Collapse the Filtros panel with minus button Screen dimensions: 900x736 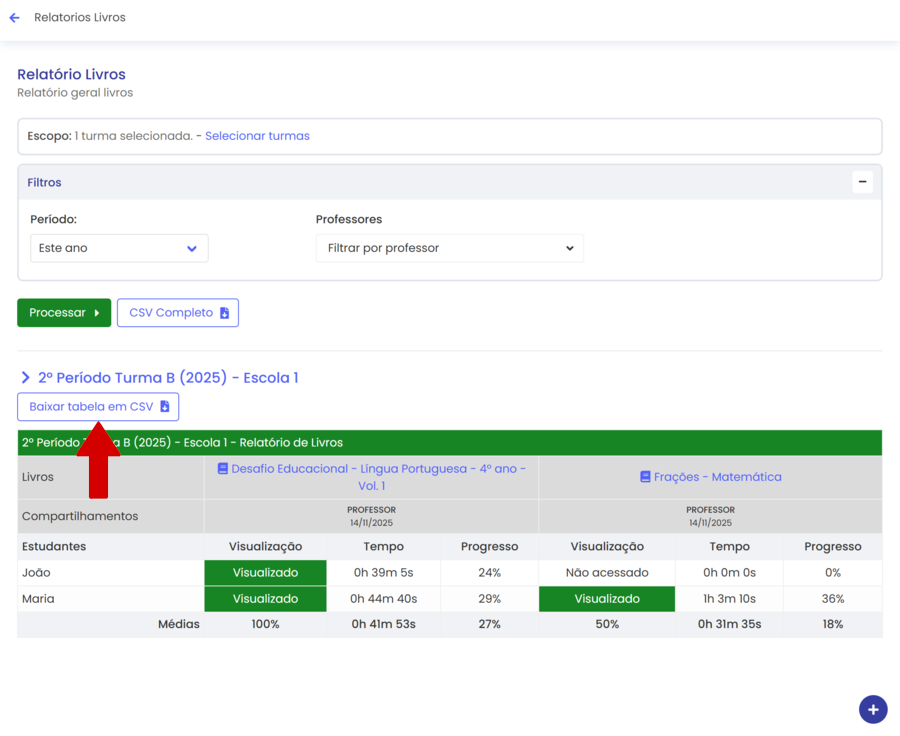click(x=862, y=182)
